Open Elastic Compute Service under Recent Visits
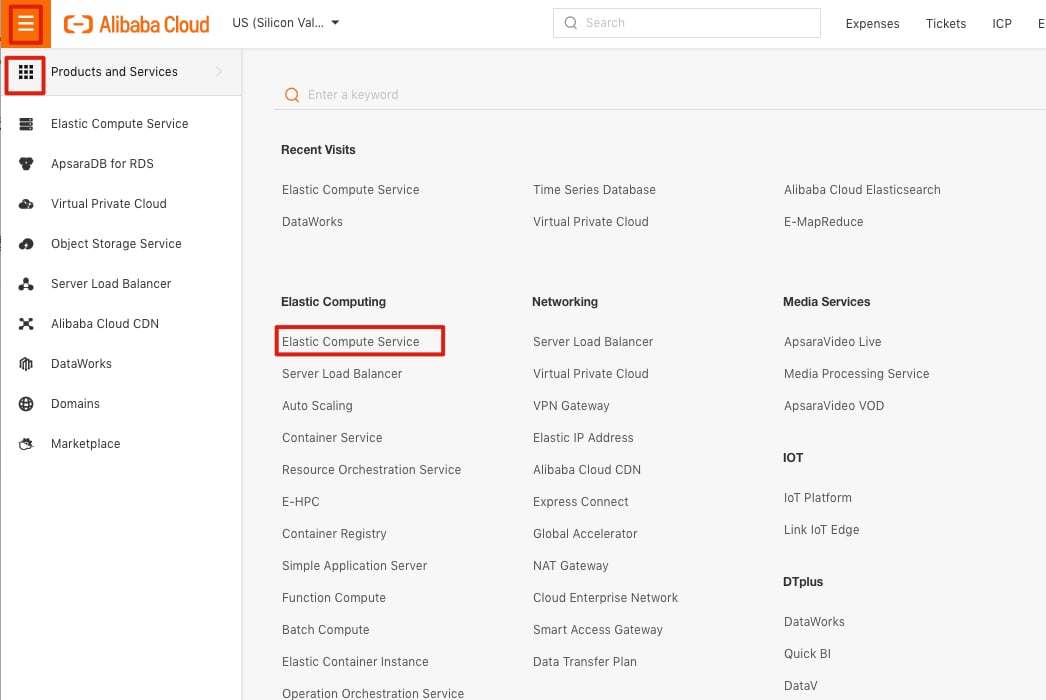The width and height of the screenshot is (1046, 700). (350, 190)
